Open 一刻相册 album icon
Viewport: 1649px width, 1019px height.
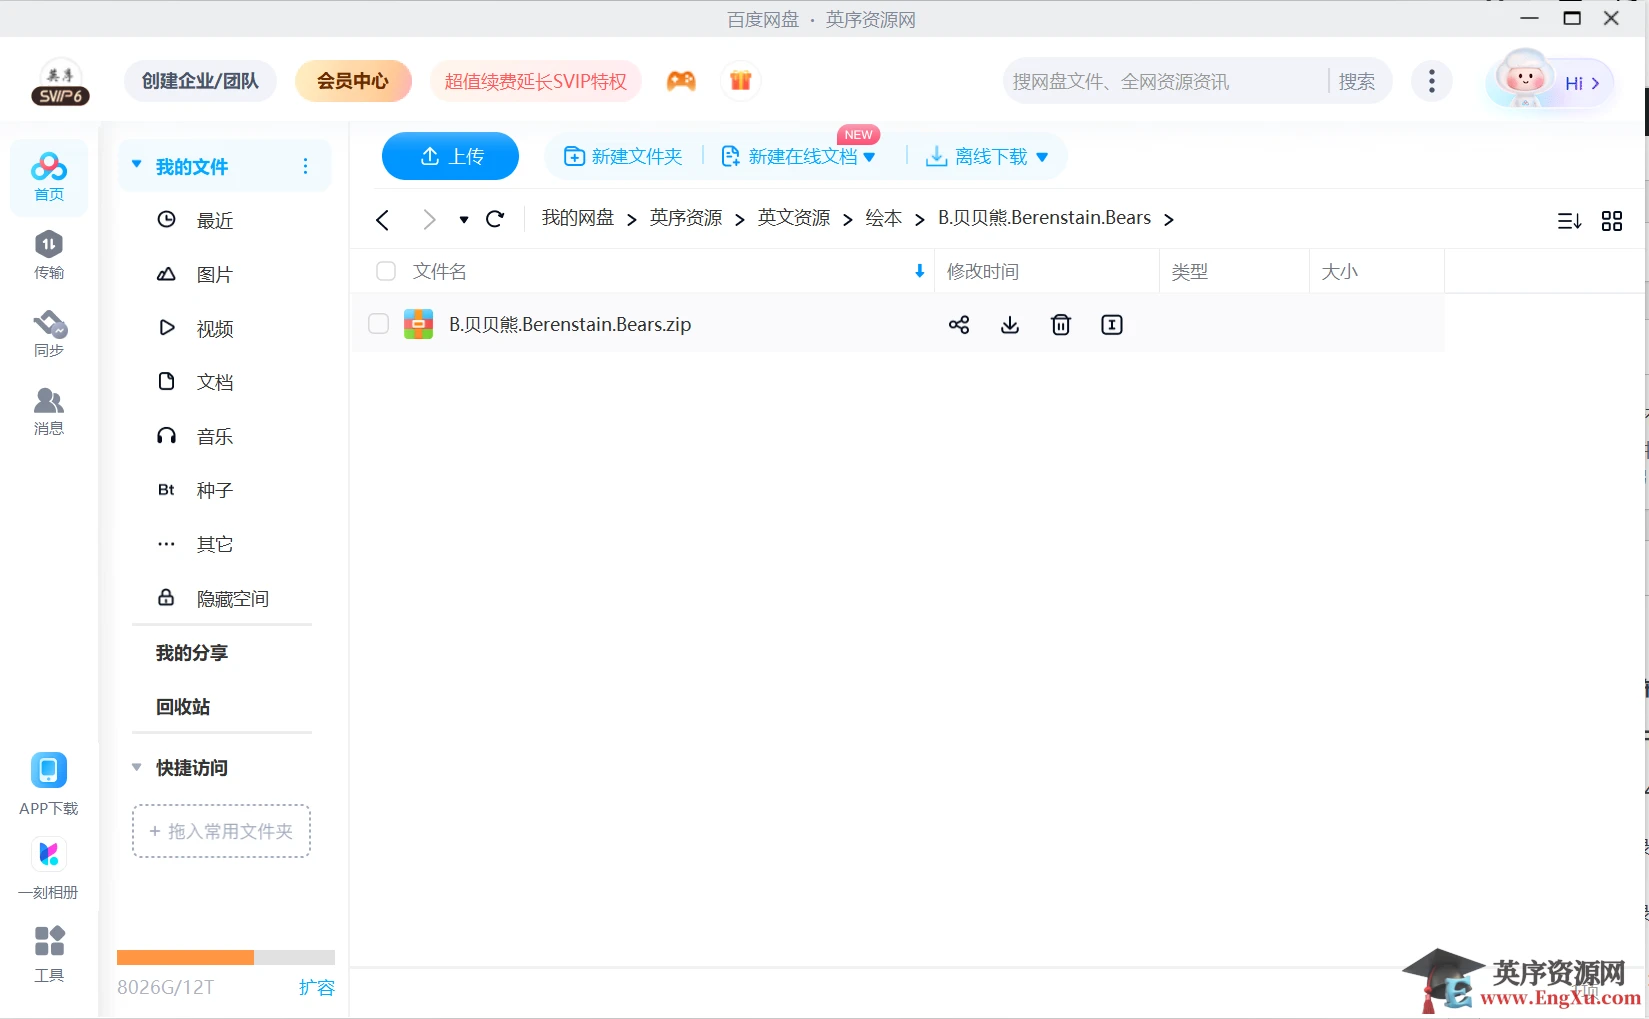click(48, 868)
